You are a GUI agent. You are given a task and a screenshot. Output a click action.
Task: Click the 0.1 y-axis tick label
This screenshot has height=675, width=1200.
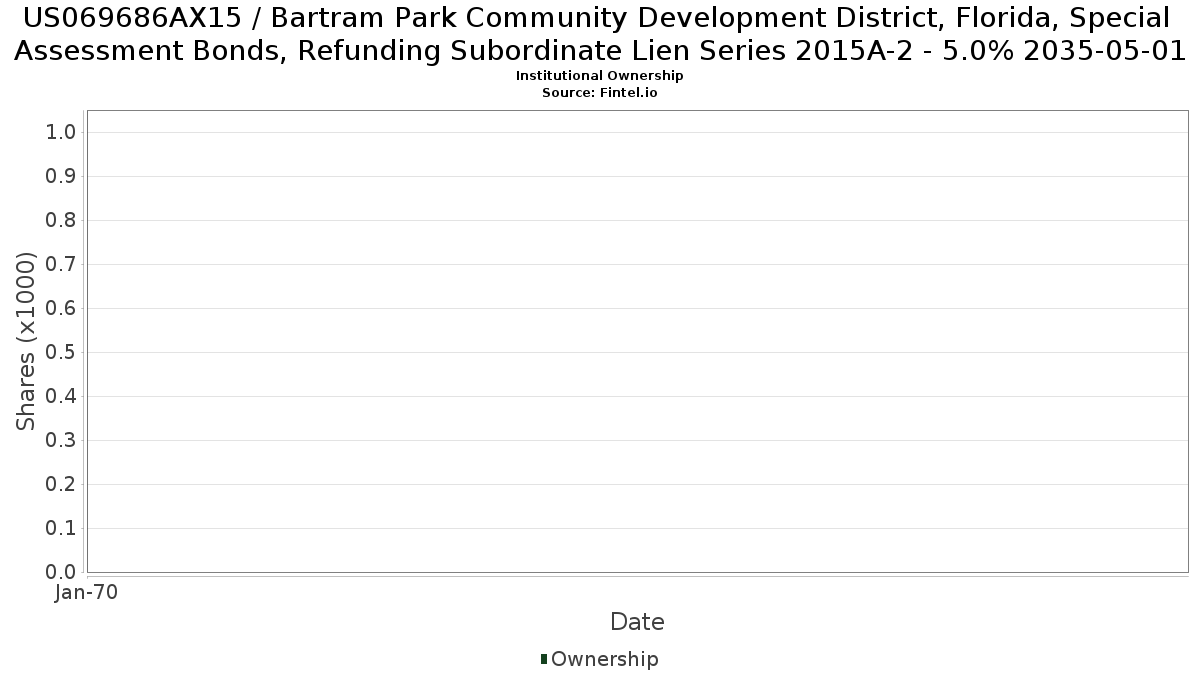pyautogui.click(x=61, y=529)
